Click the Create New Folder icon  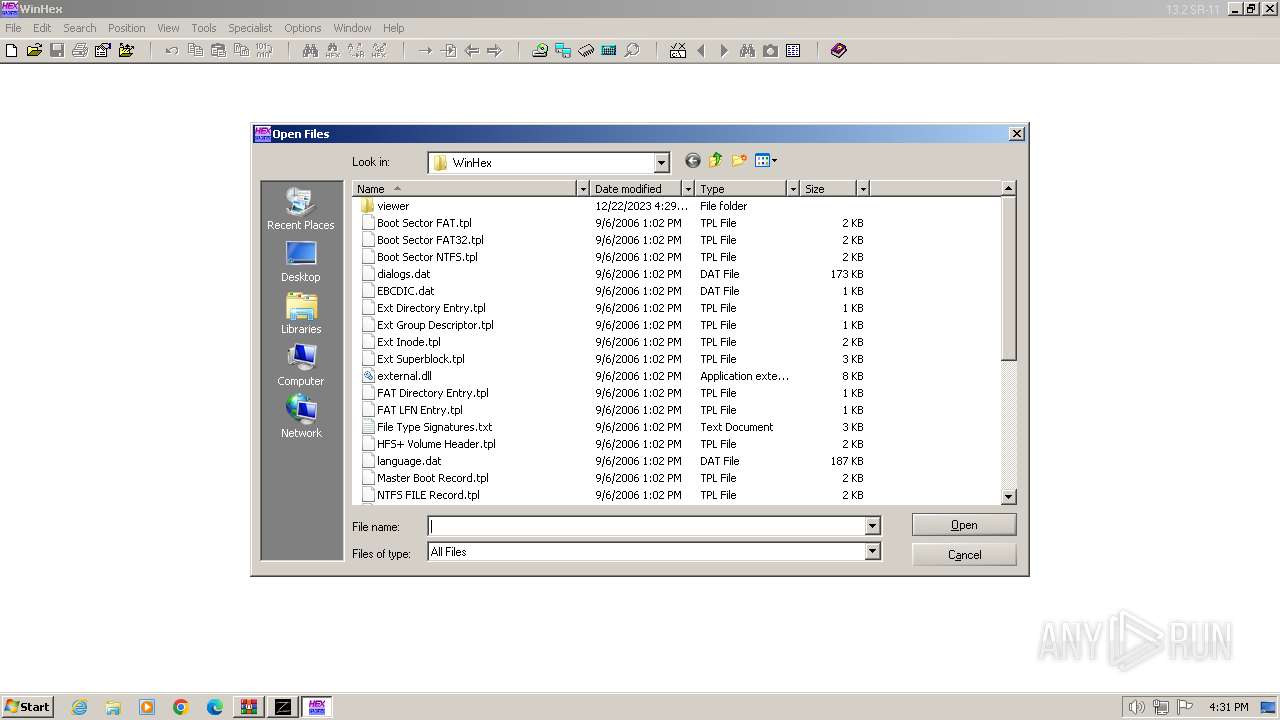[x=739, y=161]
